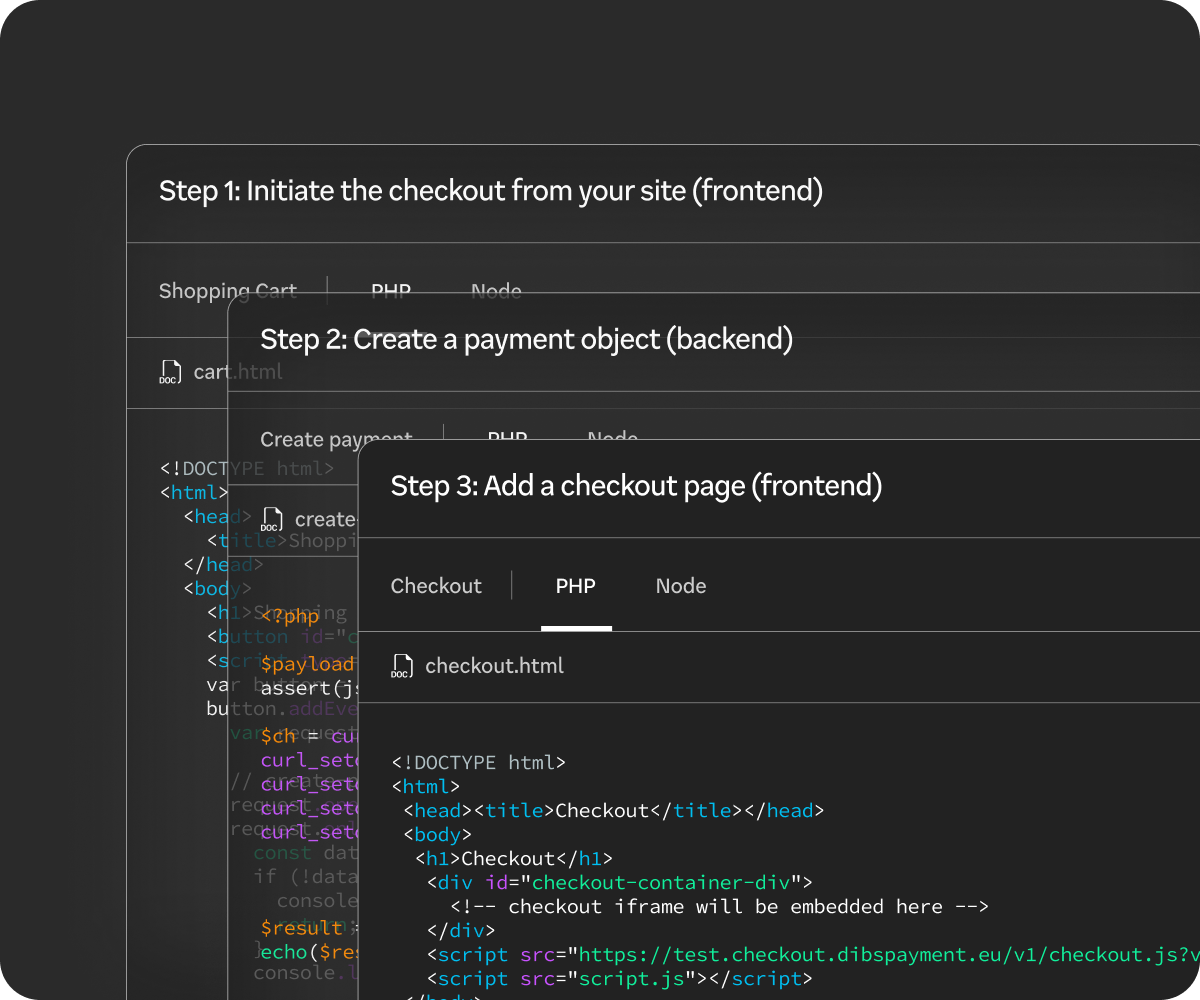The image size is (1200, 1000).
Task: Click the <?php opening tag in Step 2 code
Action: 290,616
